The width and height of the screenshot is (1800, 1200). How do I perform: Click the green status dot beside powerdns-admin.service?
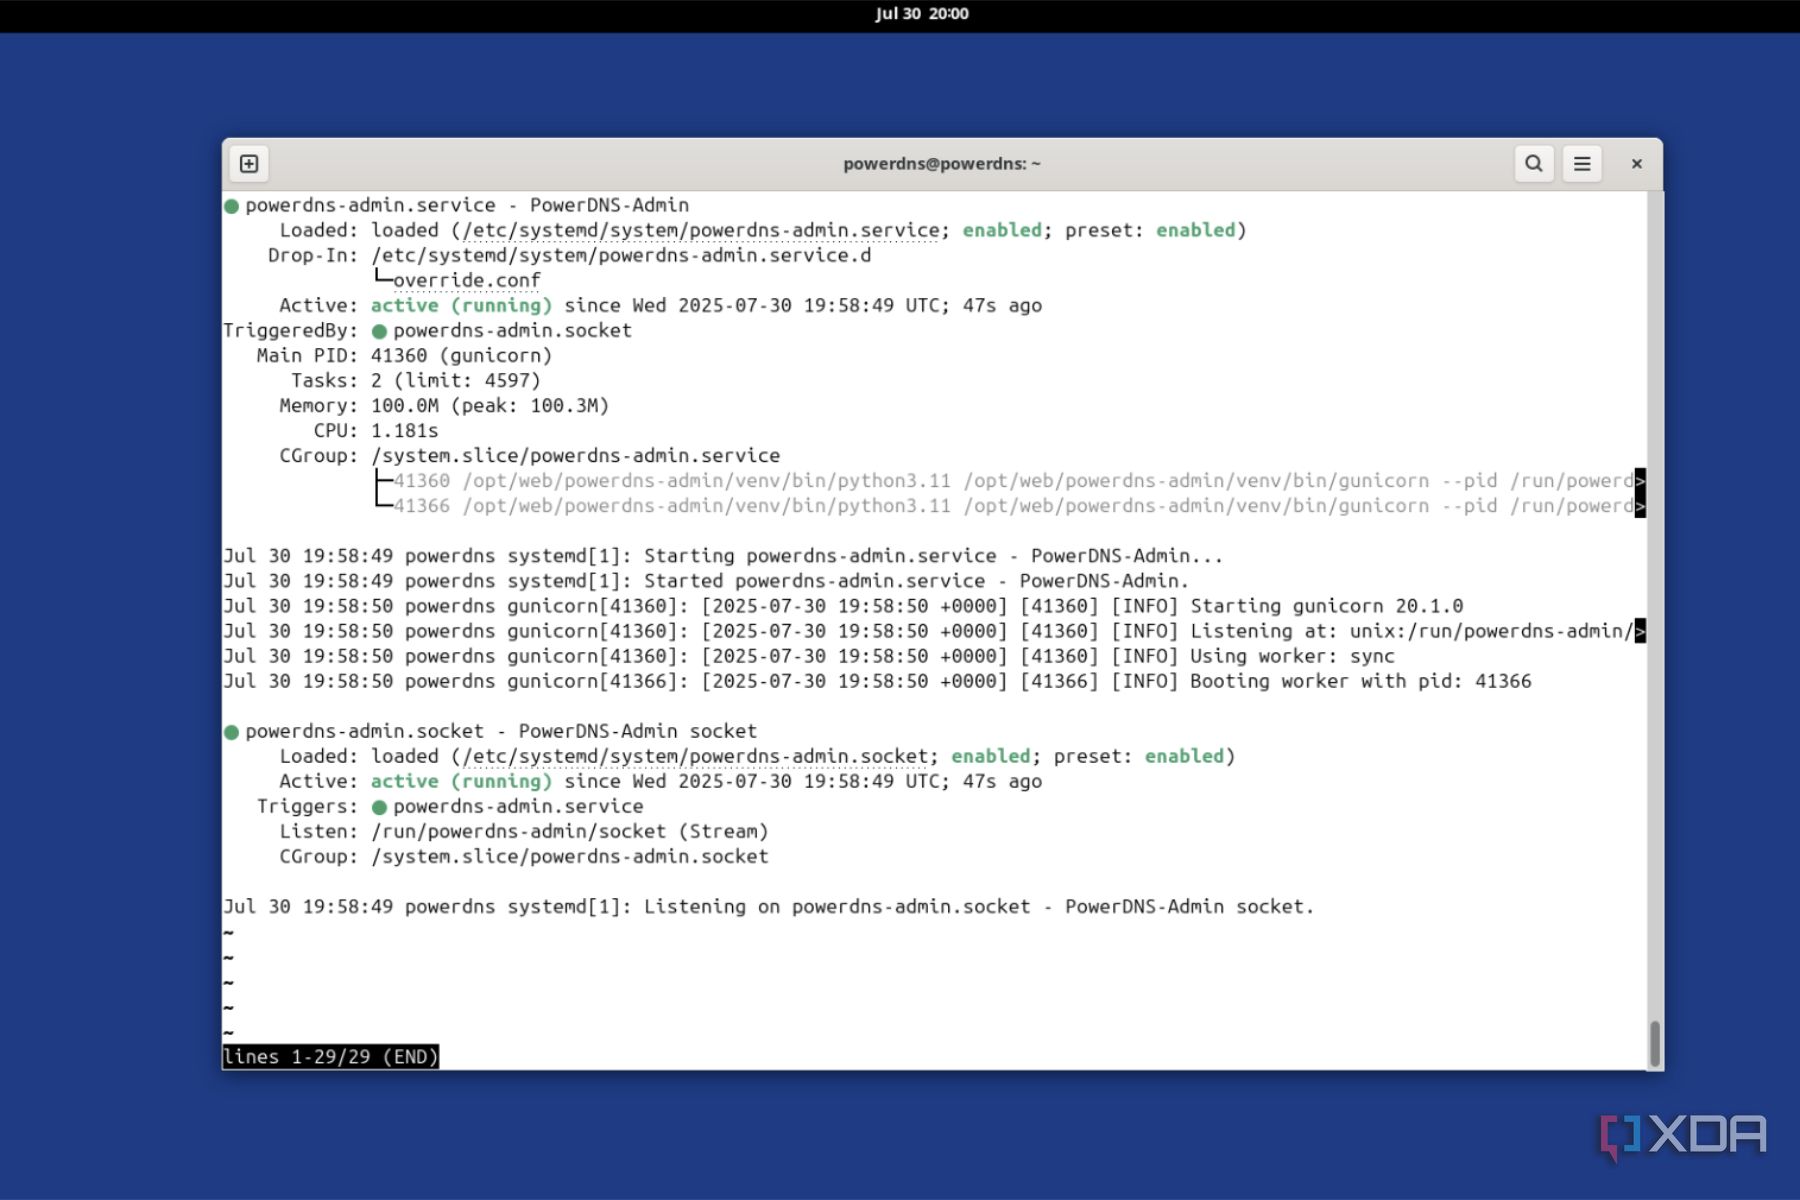point(231,204)
